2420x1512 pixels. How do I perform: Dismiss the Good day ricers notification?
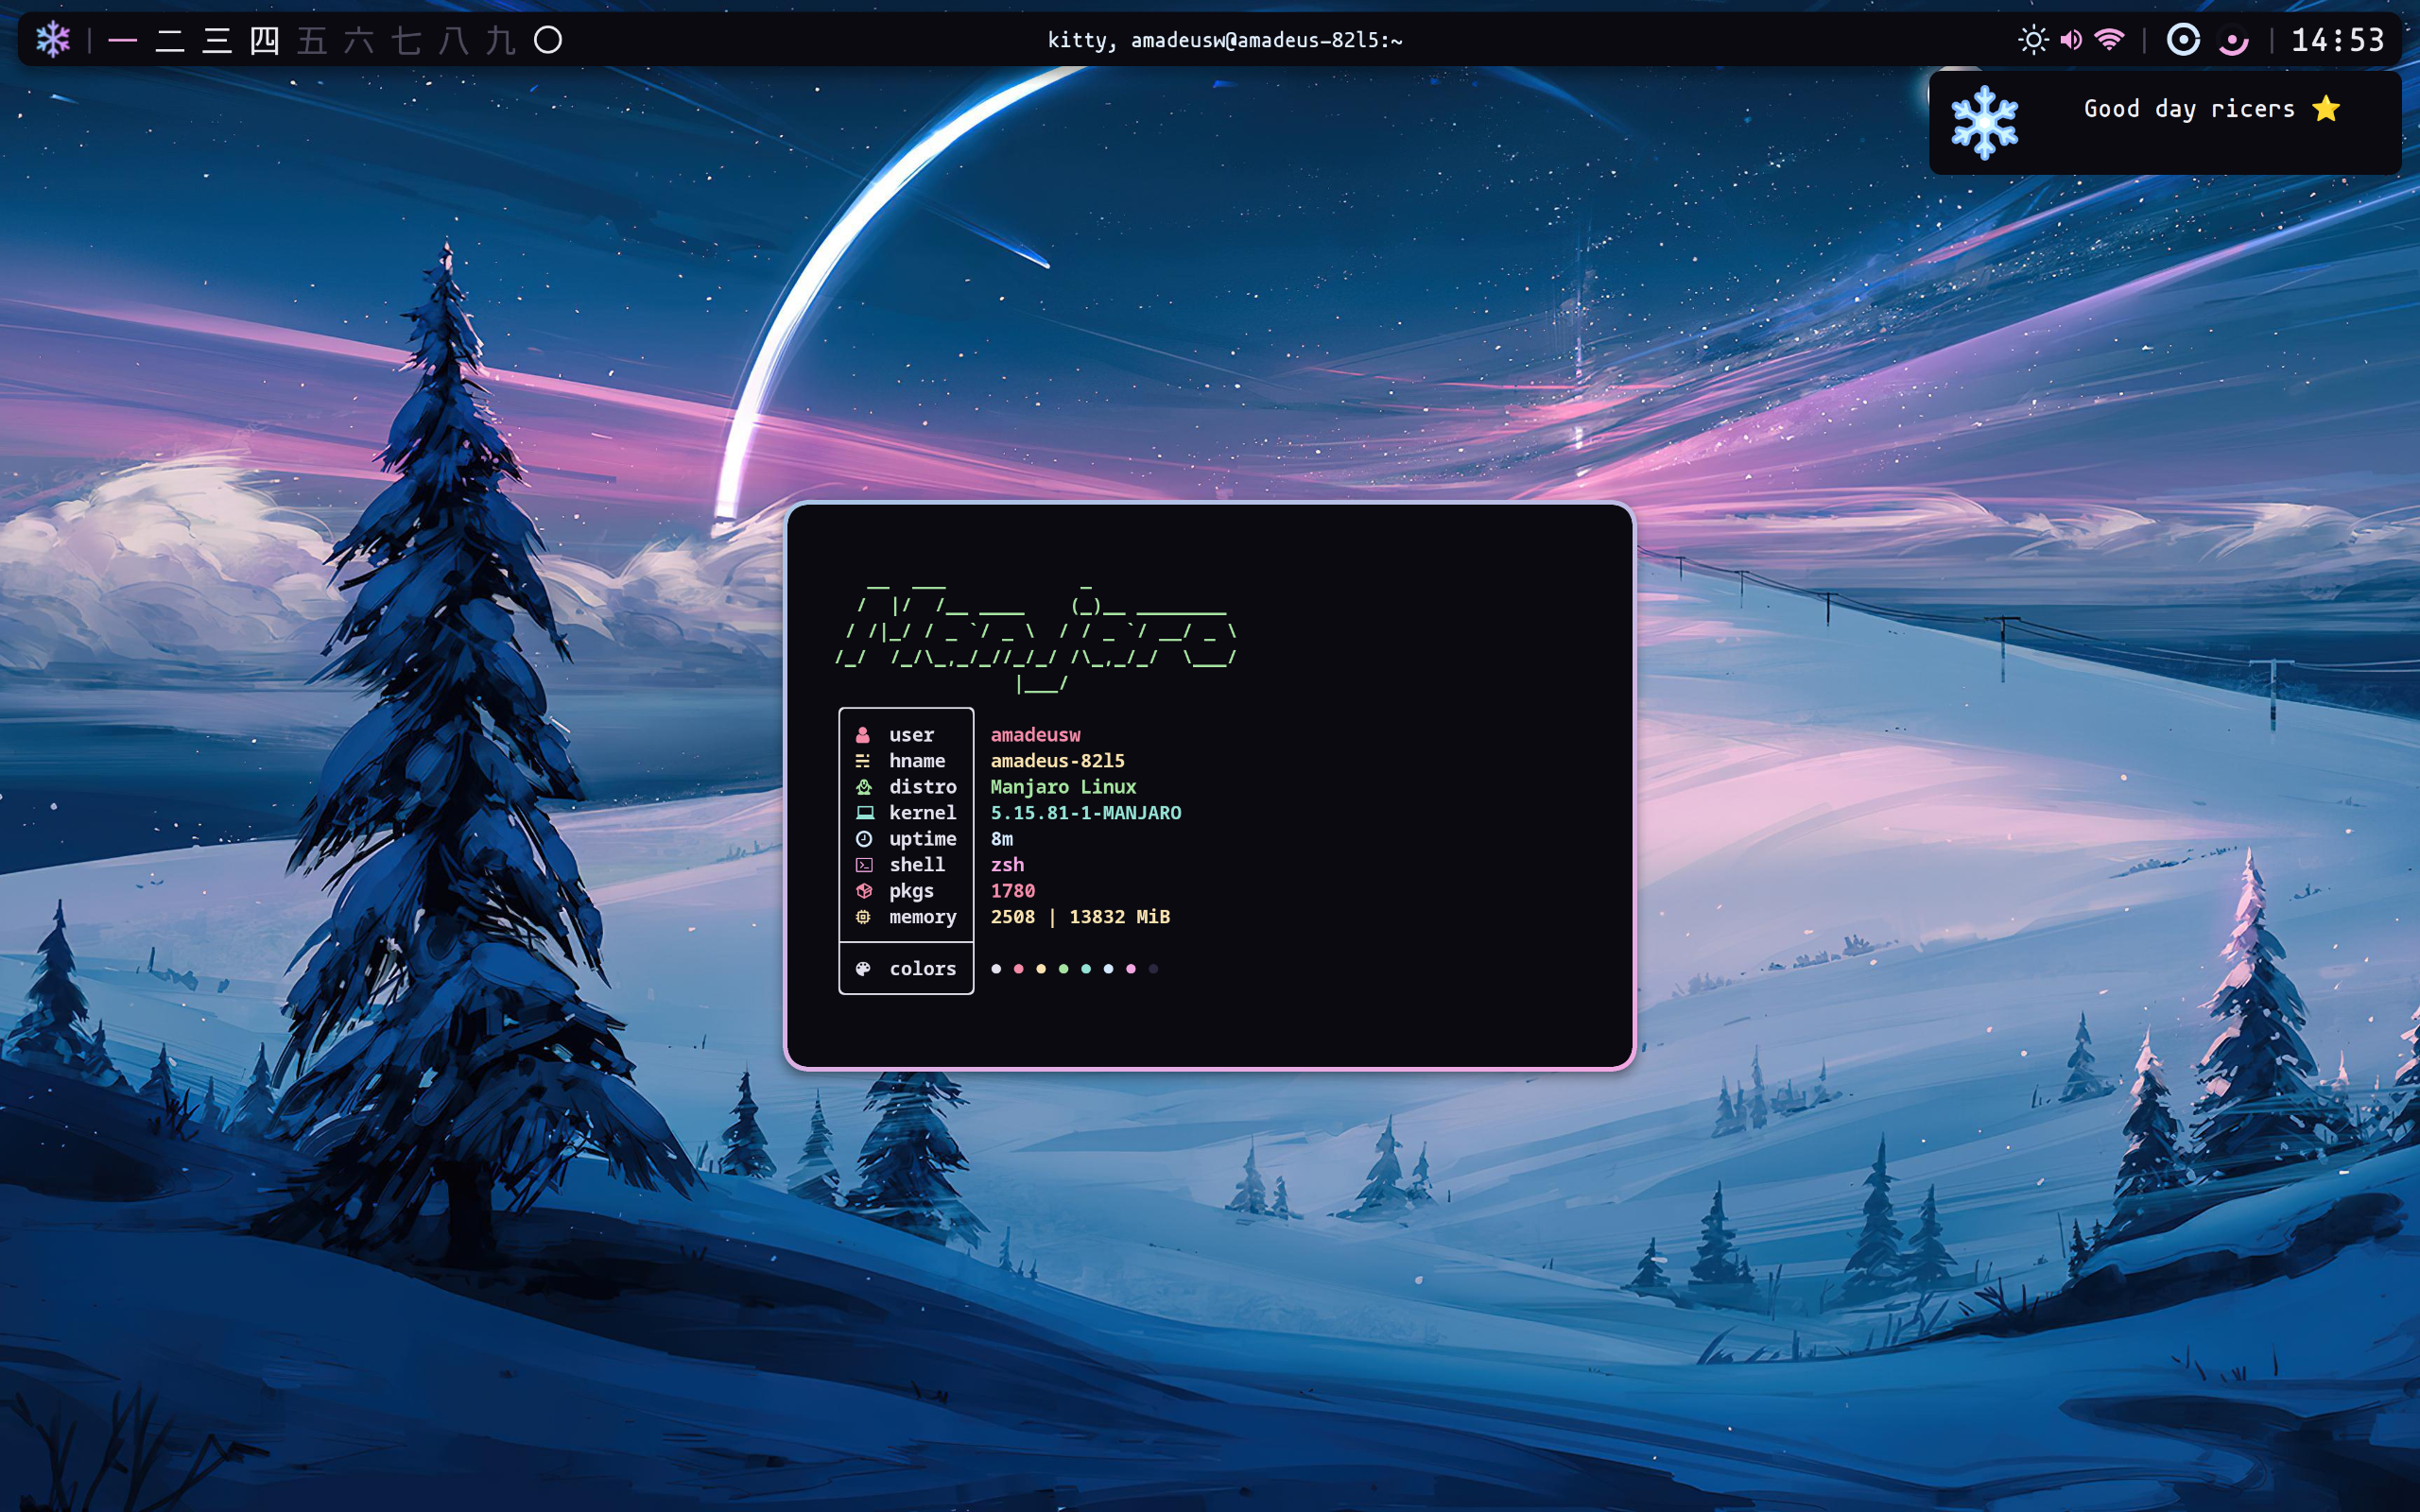(2165, 122)
